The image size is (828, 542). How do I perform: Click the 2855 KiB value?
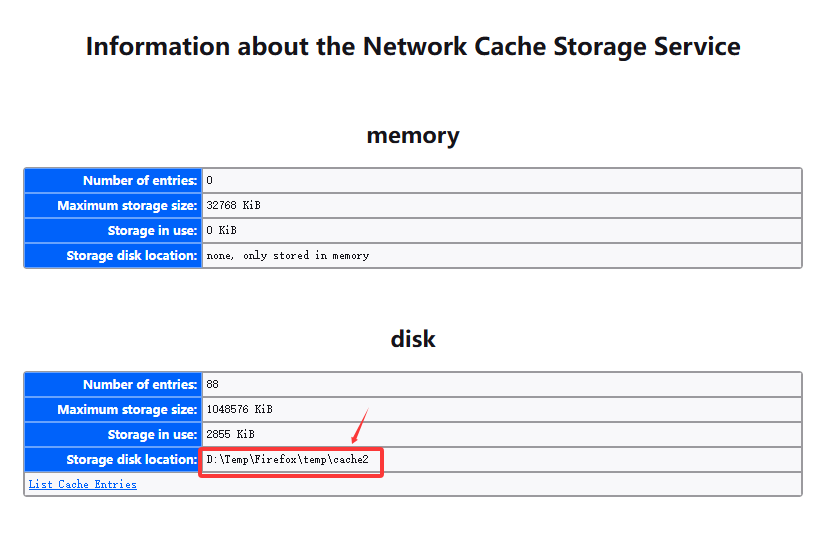(x=230, y=434)
